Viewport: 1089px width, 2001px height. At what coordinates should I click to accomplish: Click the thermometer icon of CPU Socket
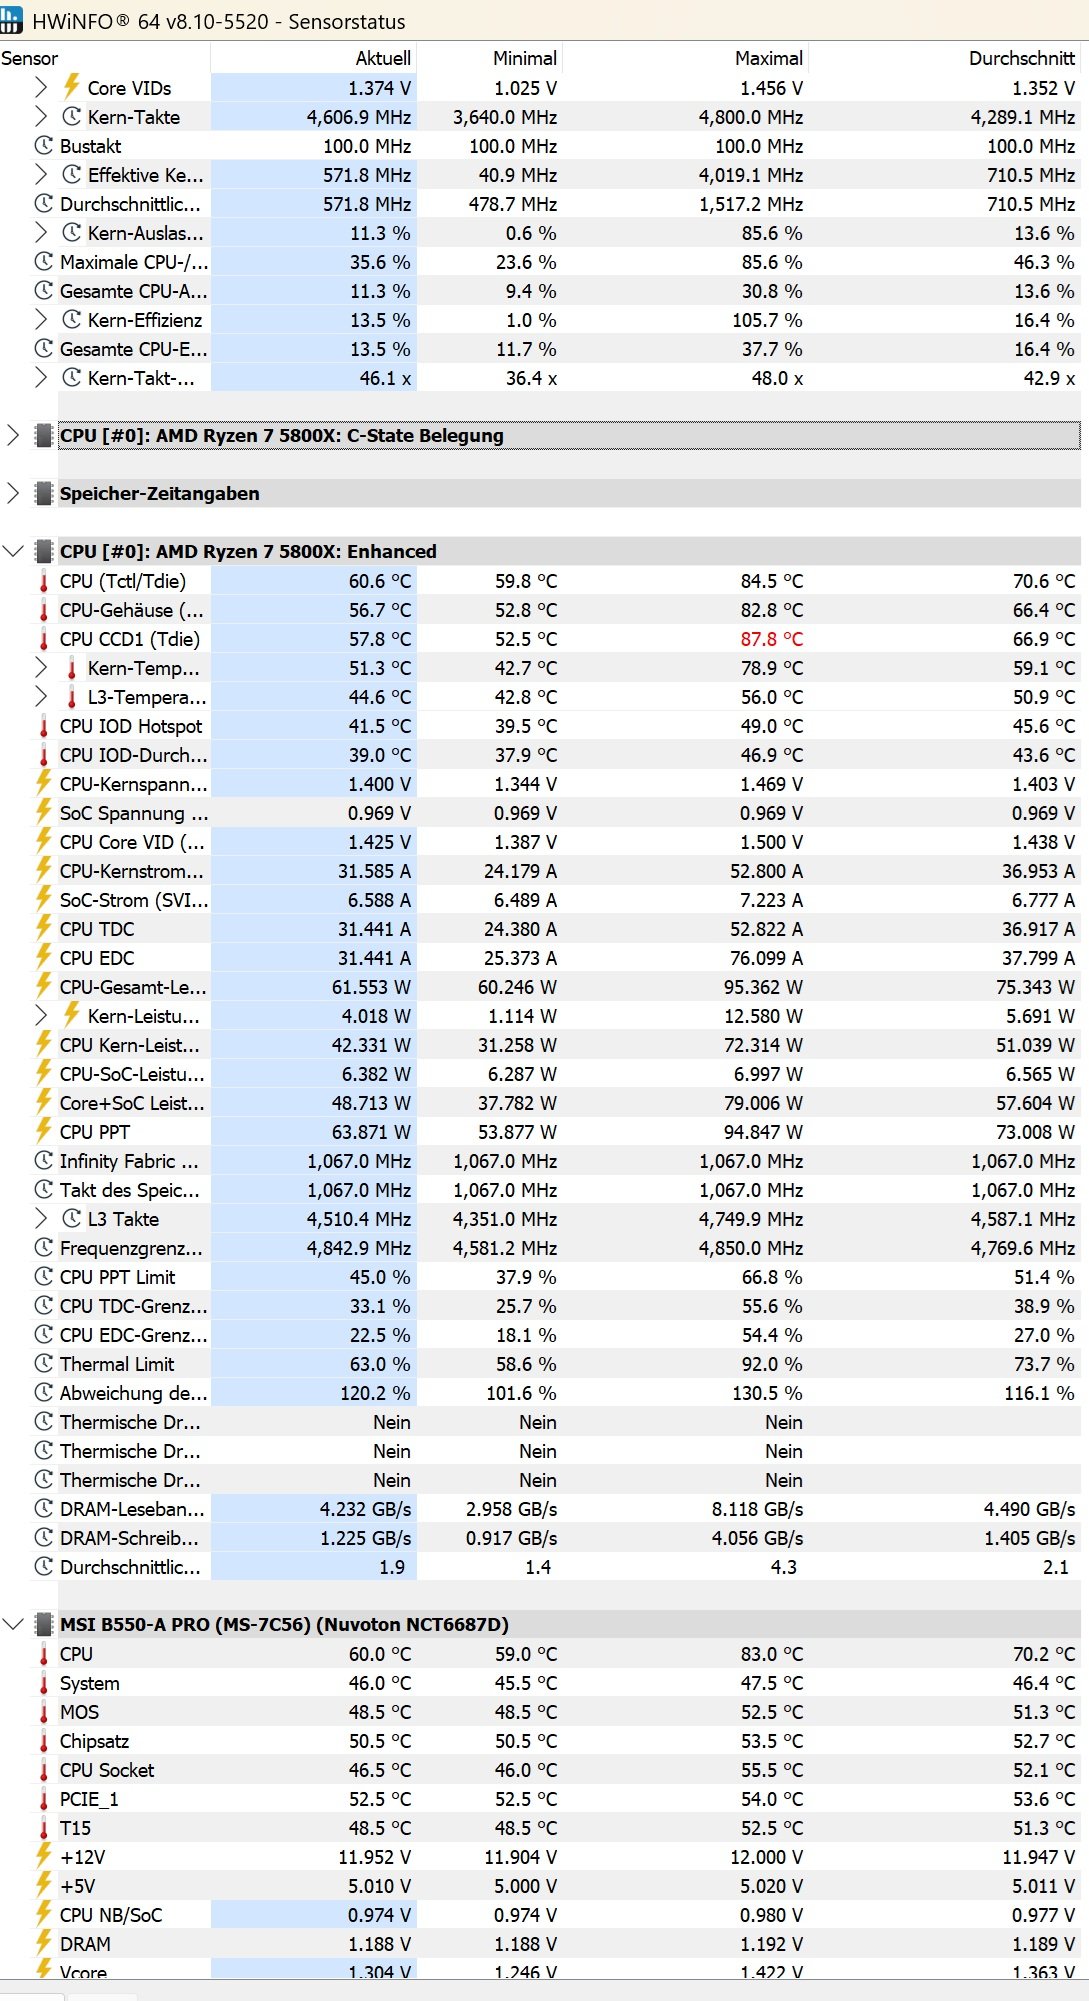[43, 1771]
